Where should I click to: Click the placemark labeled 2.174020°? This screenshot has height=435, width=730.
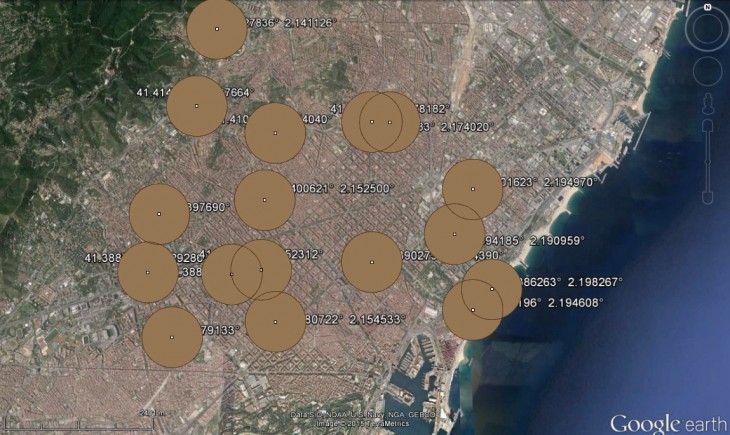pos(391,122)
